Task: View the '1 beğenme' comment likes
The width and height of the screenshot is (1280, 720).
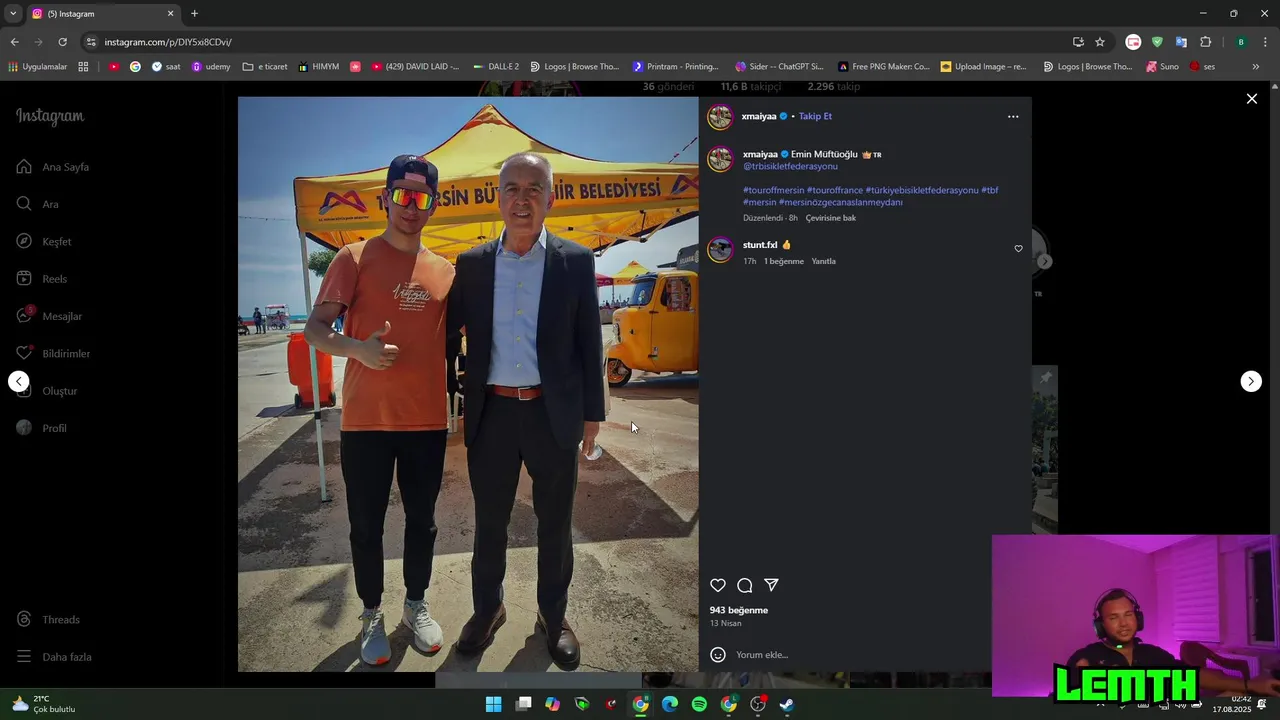Action: pyautogui.click(x=784, y=261)
